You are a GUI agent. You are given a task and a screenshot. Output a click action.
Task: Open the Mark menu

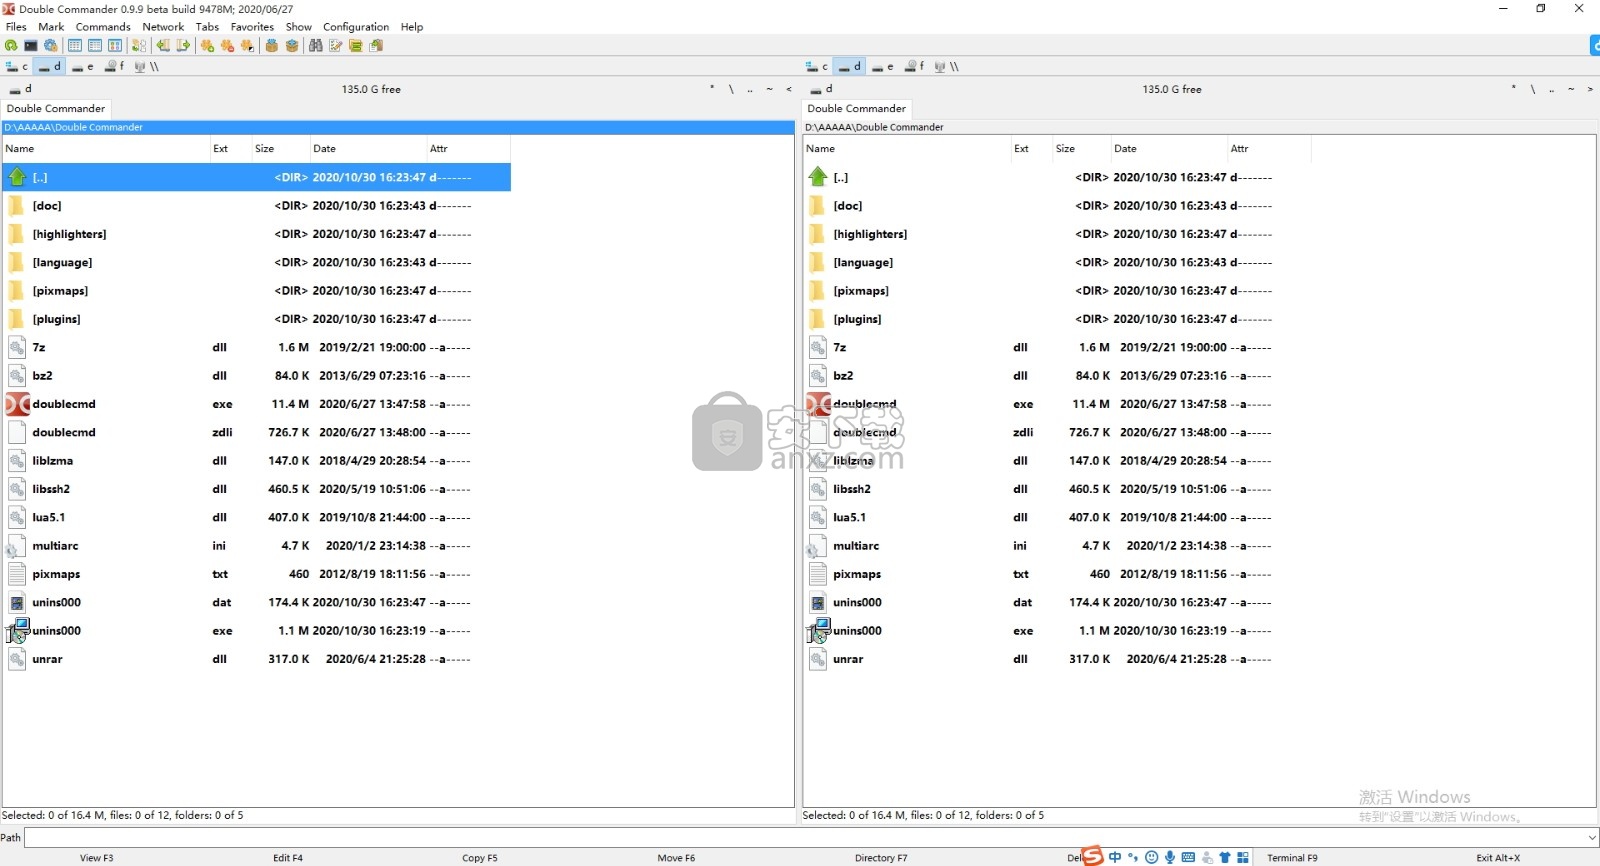(x=51, y=27)
